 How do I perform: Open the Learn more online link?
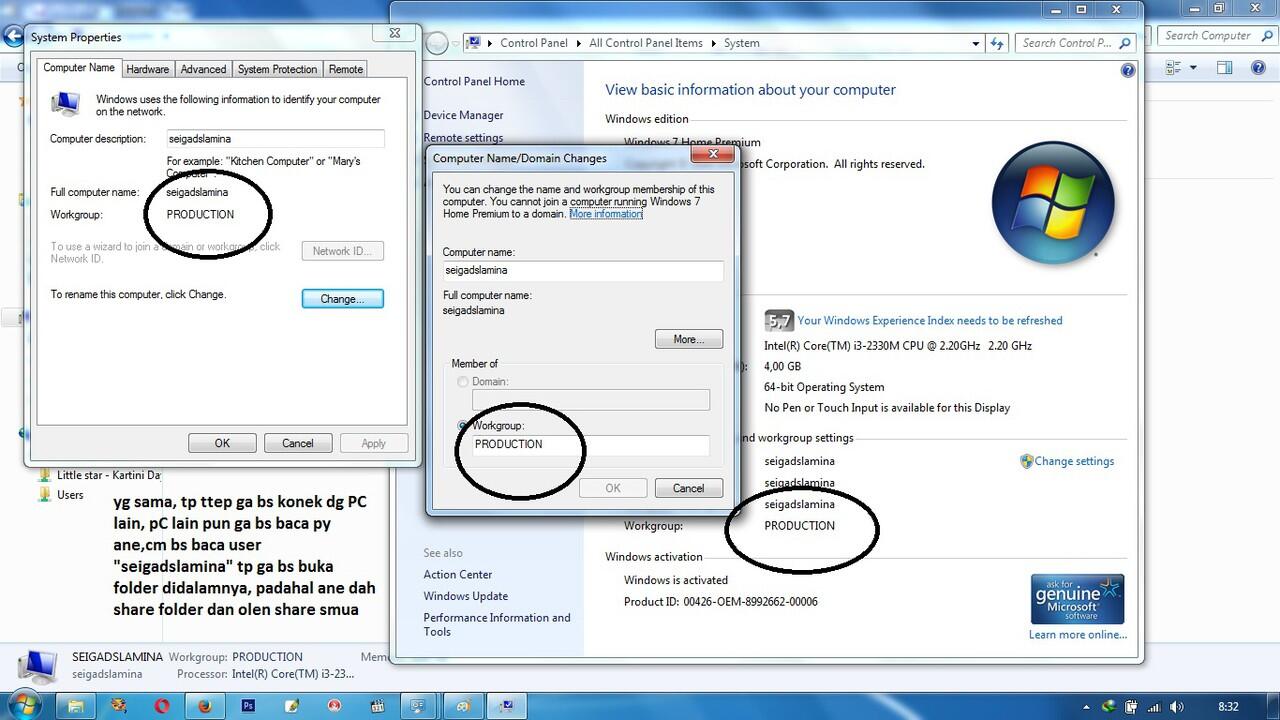(1078, 635)
